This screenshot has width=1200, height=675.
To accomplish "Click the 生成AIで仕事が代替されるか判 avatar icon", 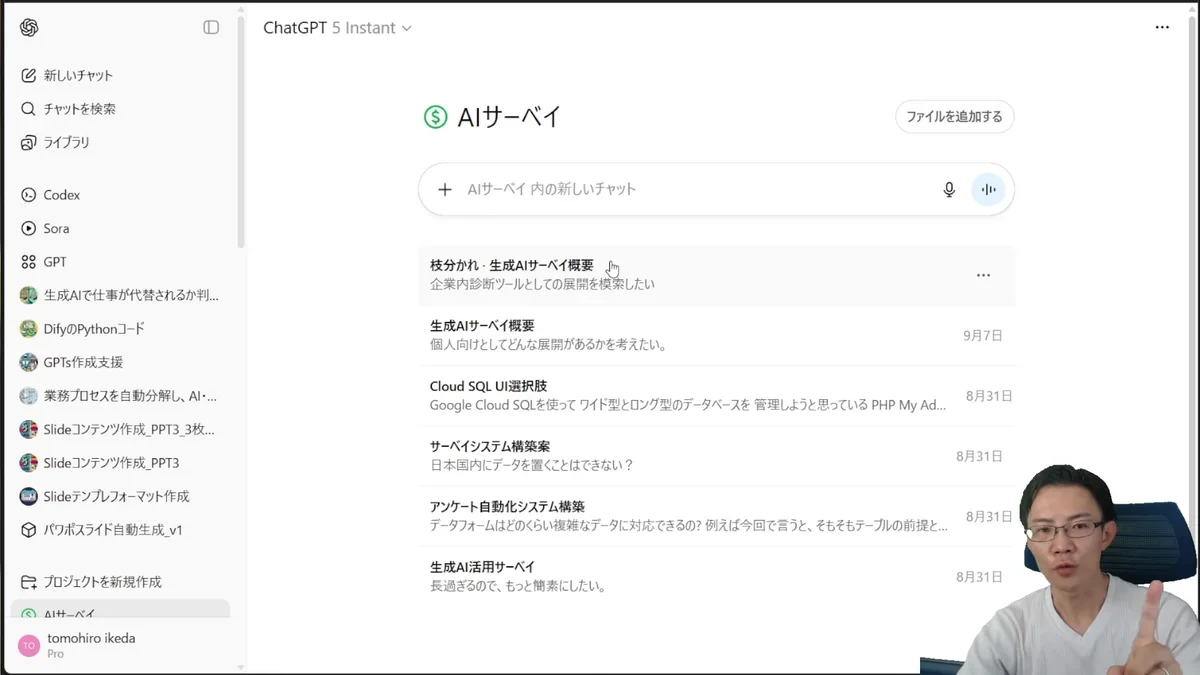I will (x=28, y=295).
